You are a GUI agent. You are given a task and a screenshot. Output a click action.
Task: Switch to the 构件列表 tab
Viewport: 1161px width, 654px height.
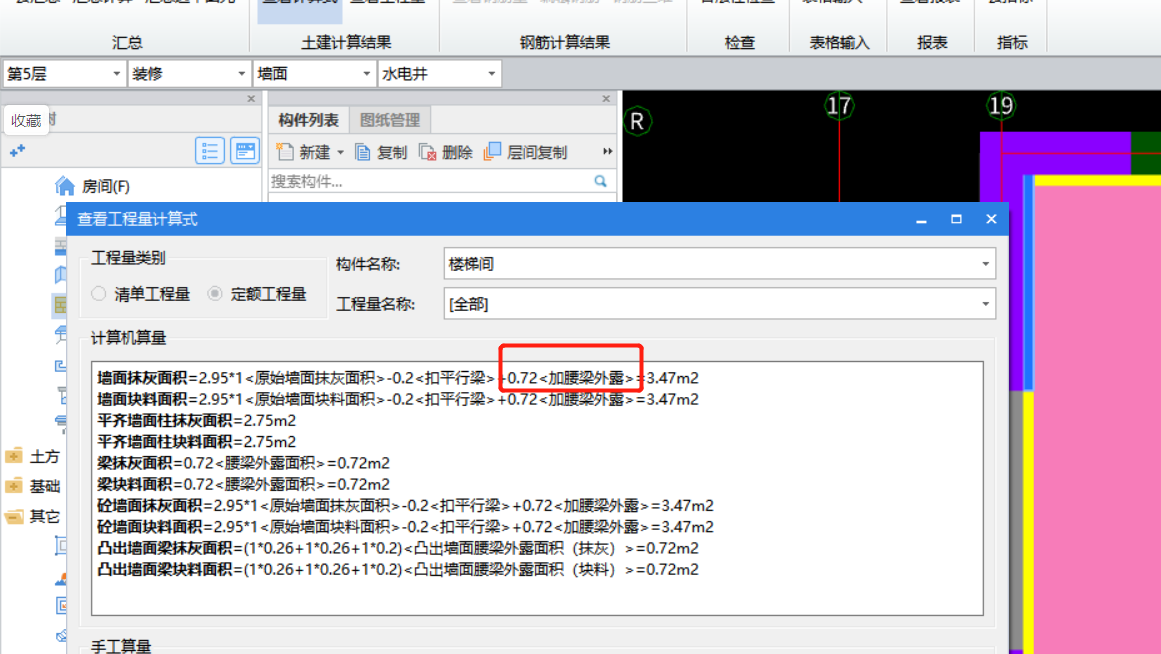pos(308,120)
